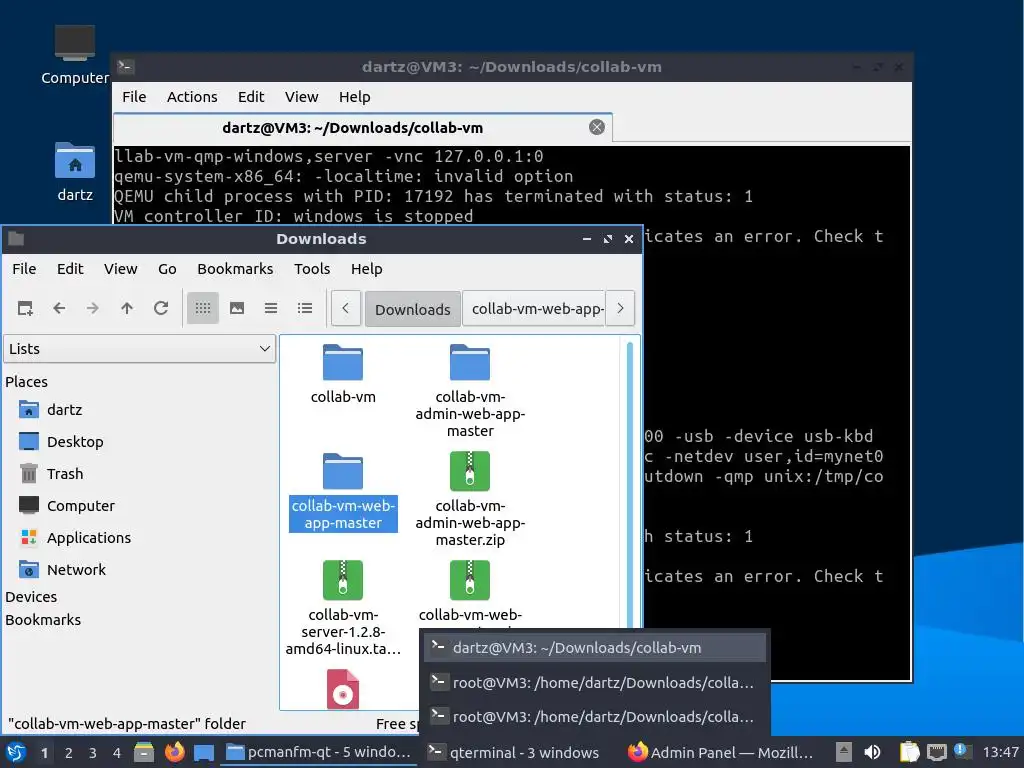Viewport: 1024px width, 768px height.
Task: Select the Downloads path button
Action: [x=413, y=309]
